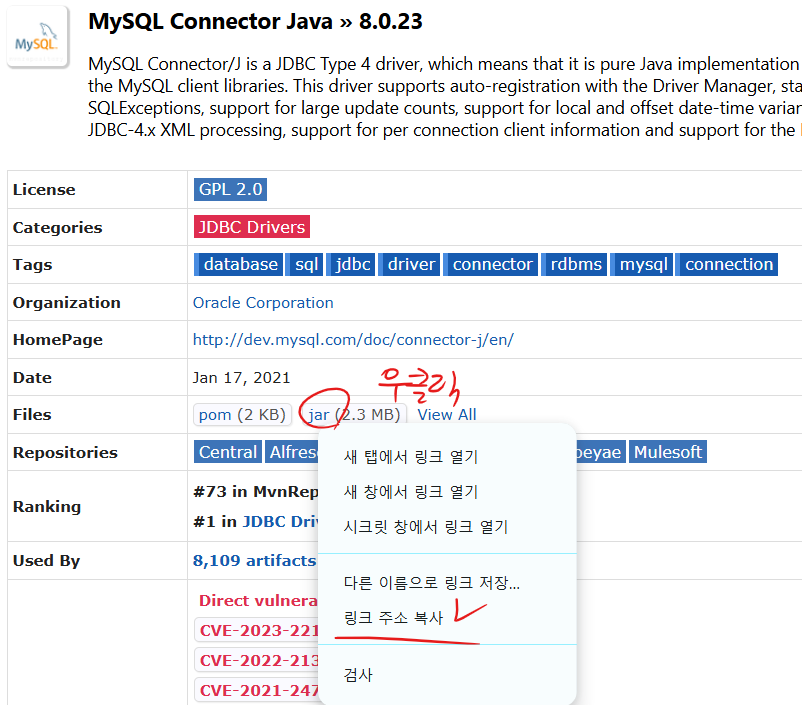
Task: Click the '#73 in MvnRep' ranking text
Action: click(255, 492)
